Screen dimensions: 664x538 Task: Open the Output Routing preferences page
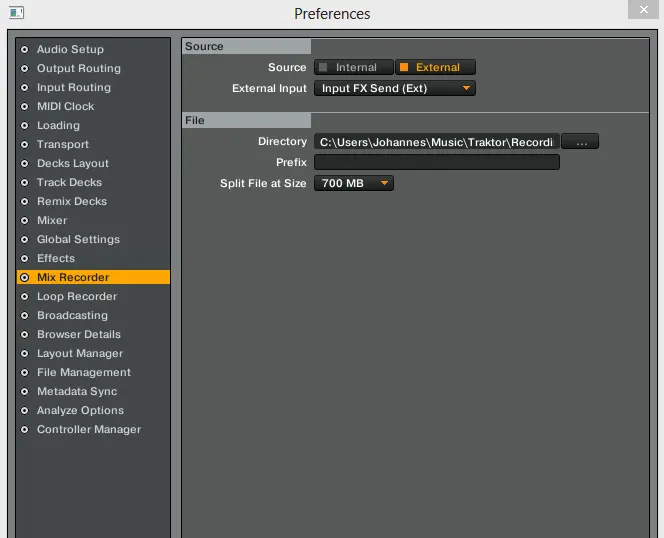pyautogui.click(x=78, y=68)
